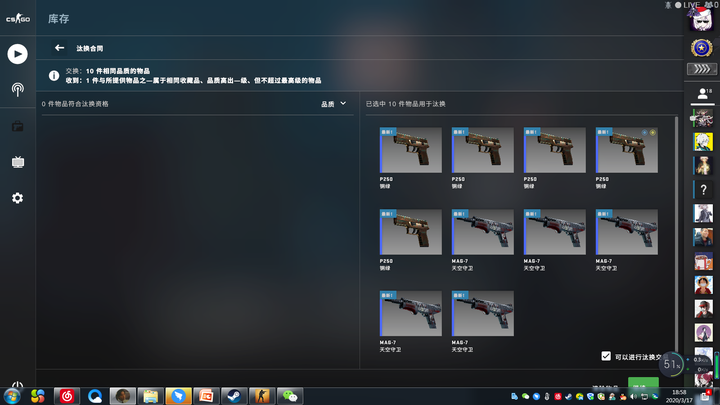Open WeChat from the taskbar

click(290, 396)
